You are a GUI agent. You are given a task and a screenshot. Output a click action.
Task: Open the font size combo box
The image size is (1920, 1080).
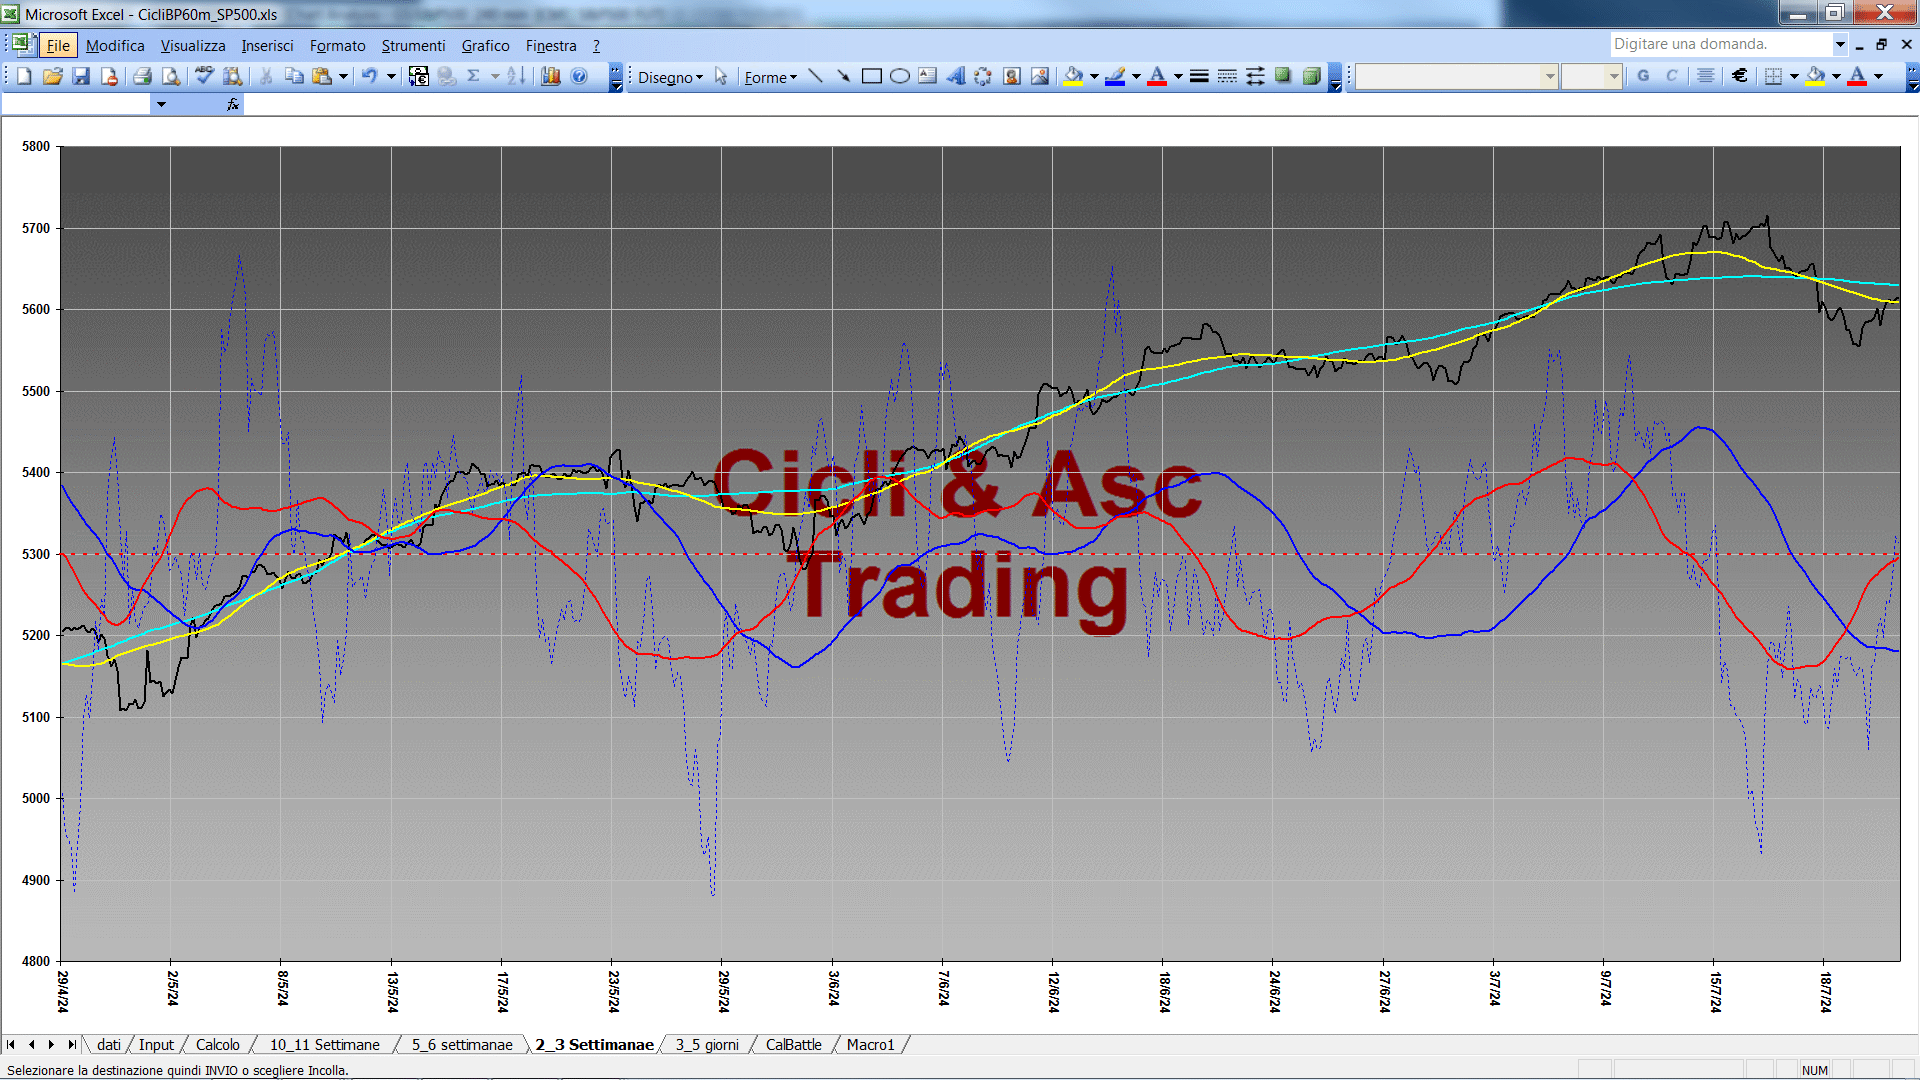[1591, 76]
